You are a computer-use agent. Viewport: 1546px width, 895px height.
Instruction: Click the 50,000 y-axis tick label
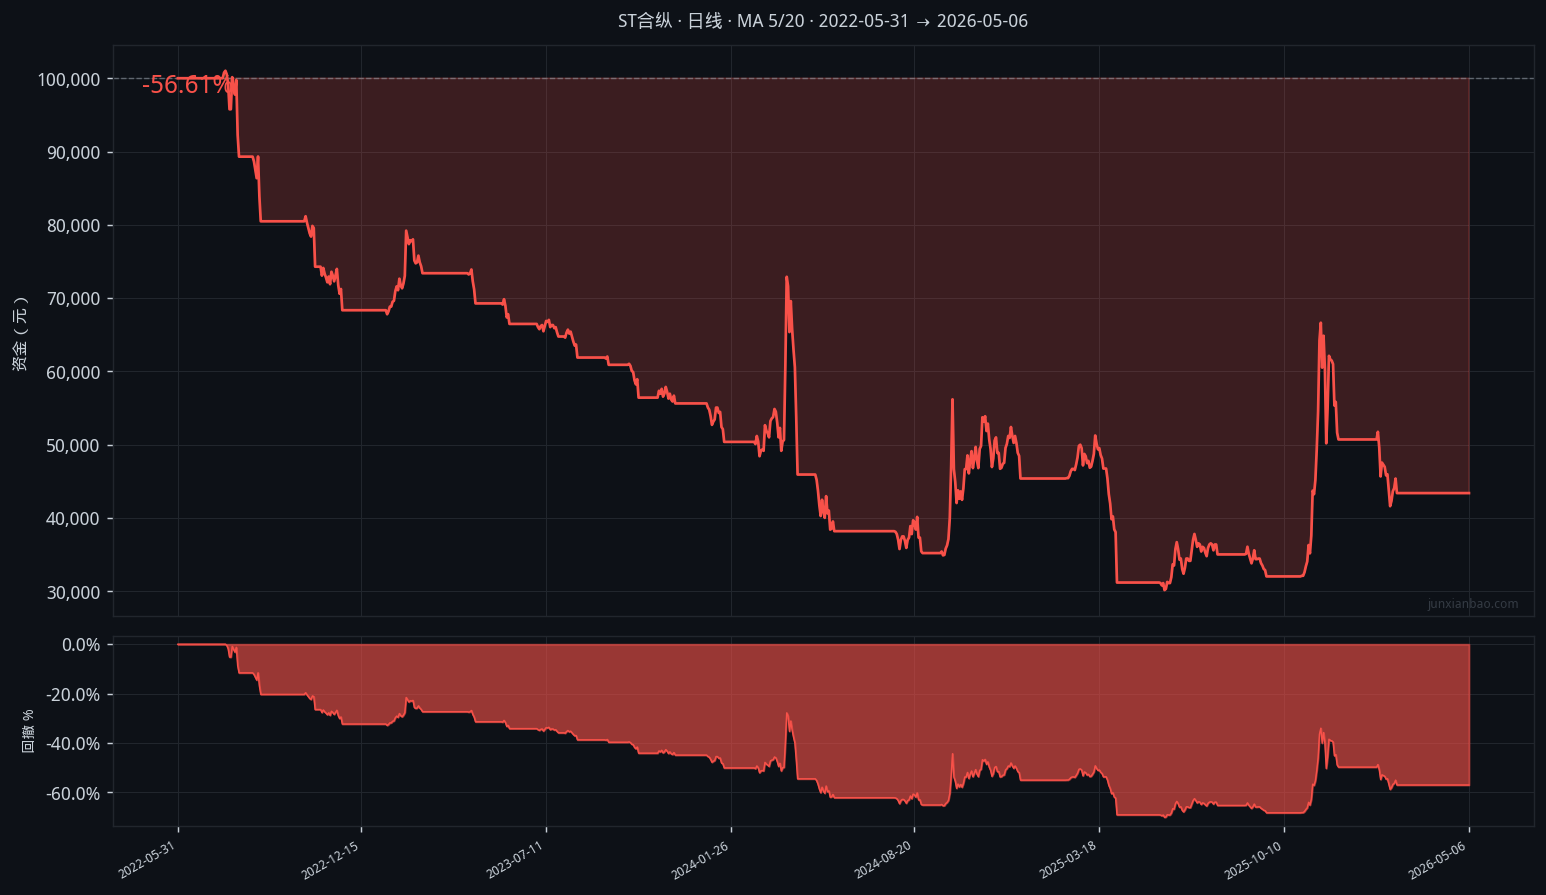pyautogui.click(x=73, y=446)
